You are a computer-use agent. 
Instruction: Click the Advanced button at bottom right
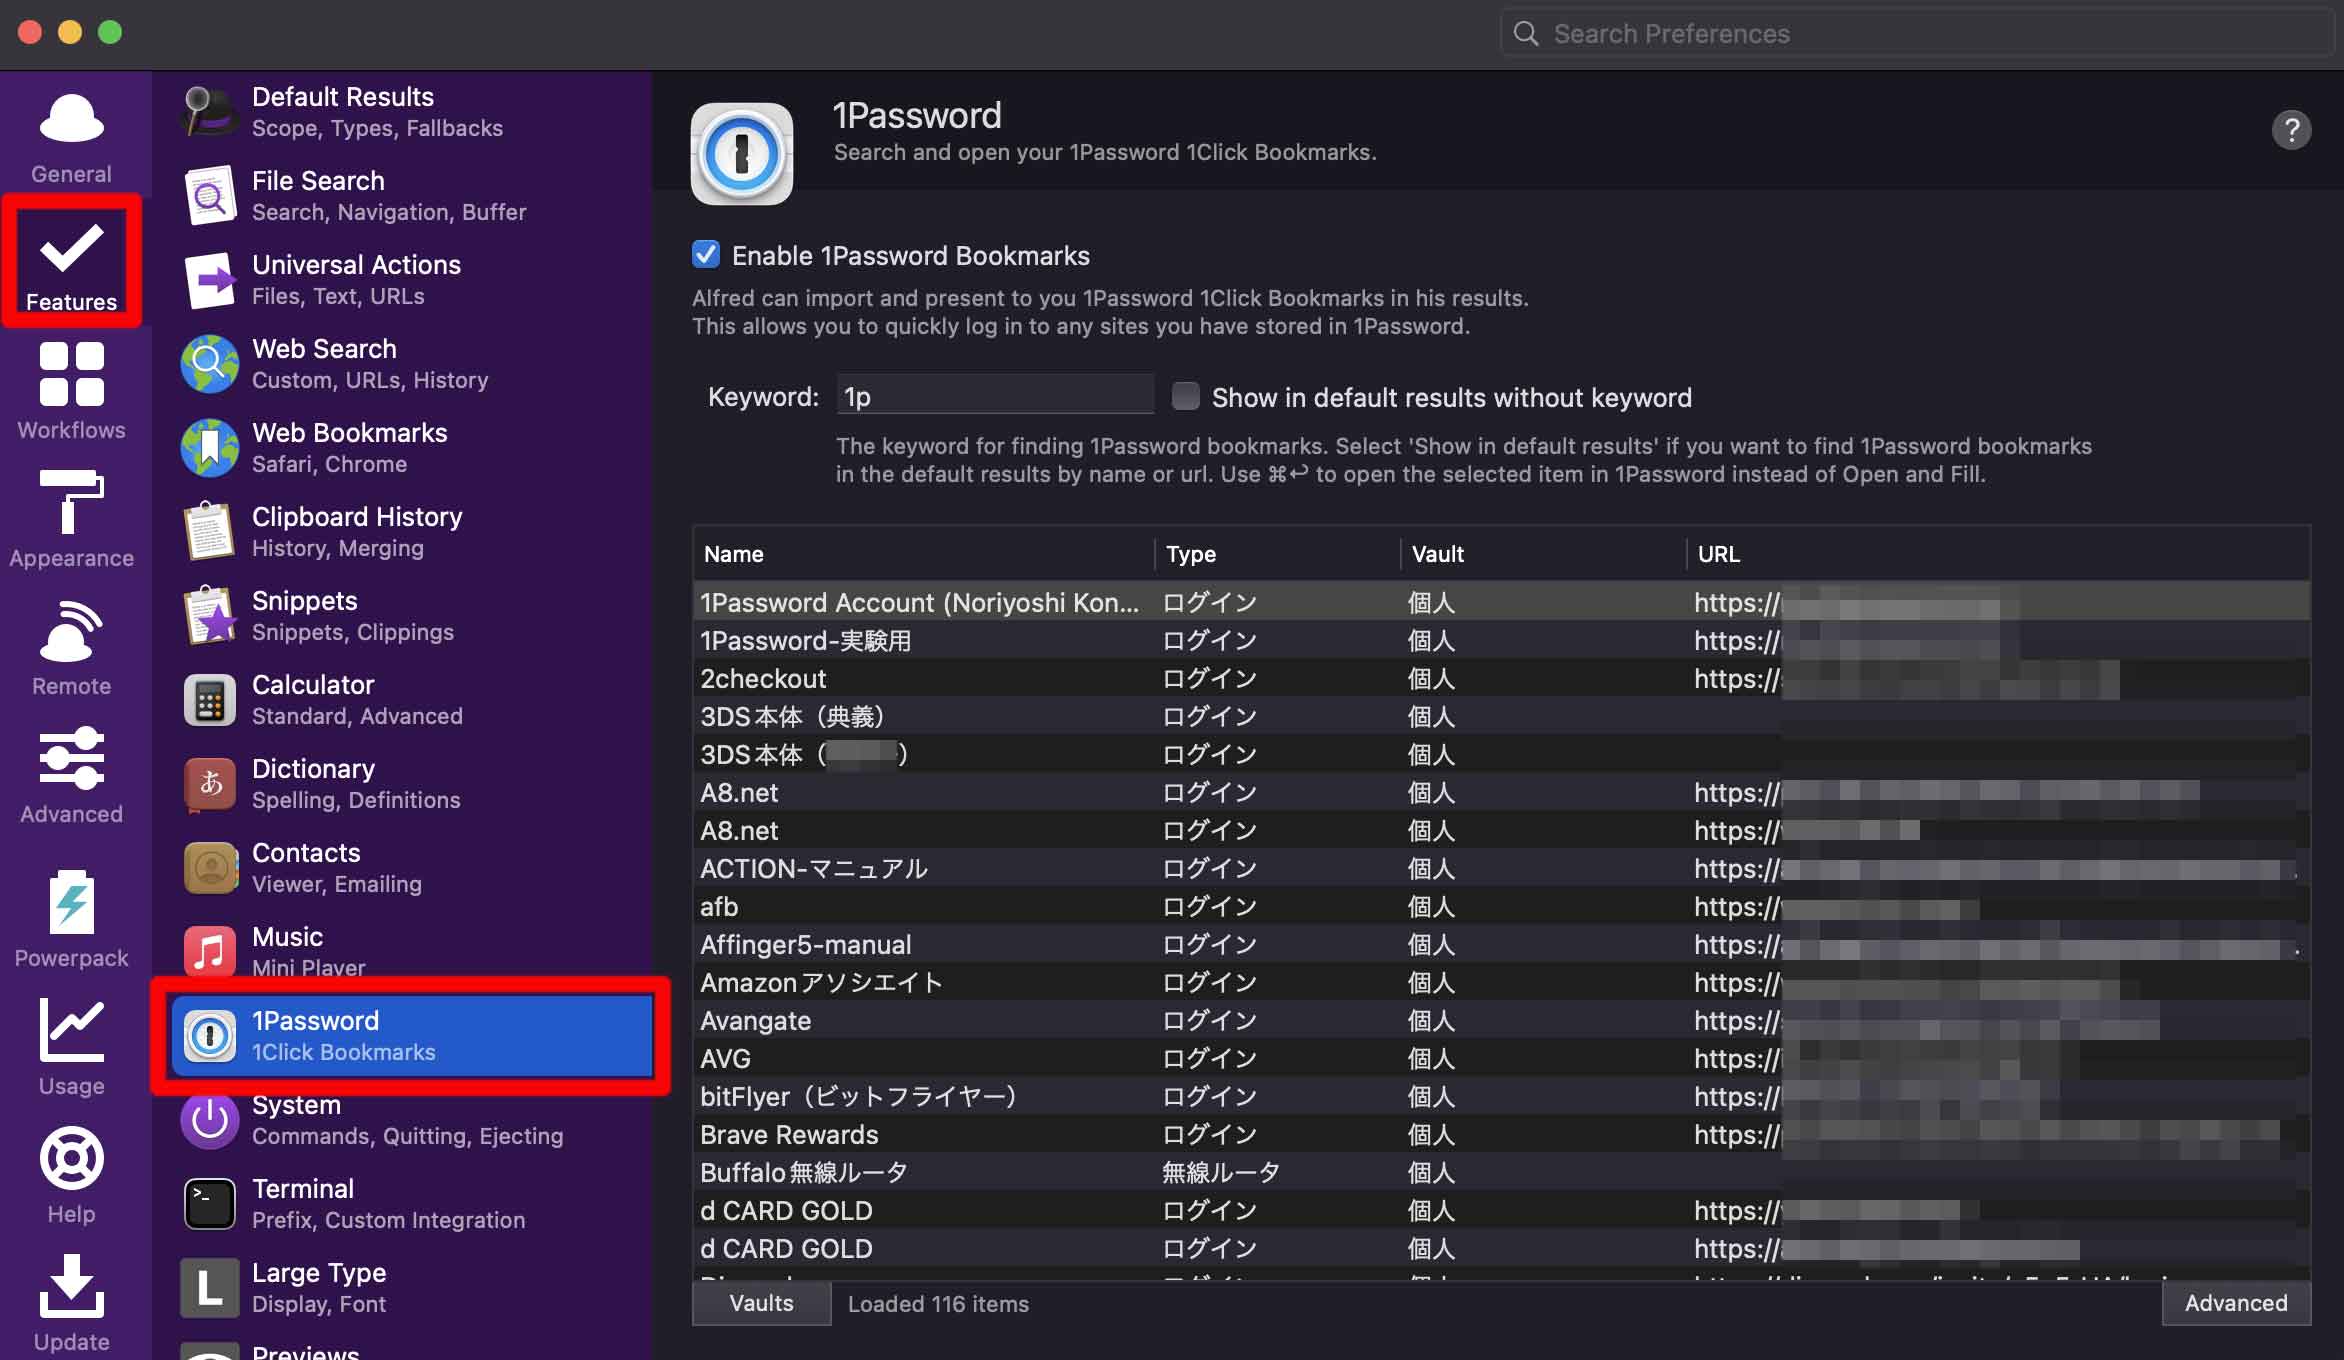click(2236, 1303)
